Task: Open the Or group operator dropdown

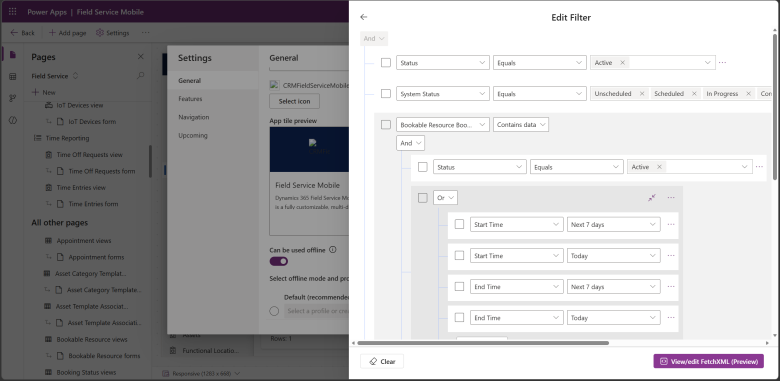Action: coord(445,197)
